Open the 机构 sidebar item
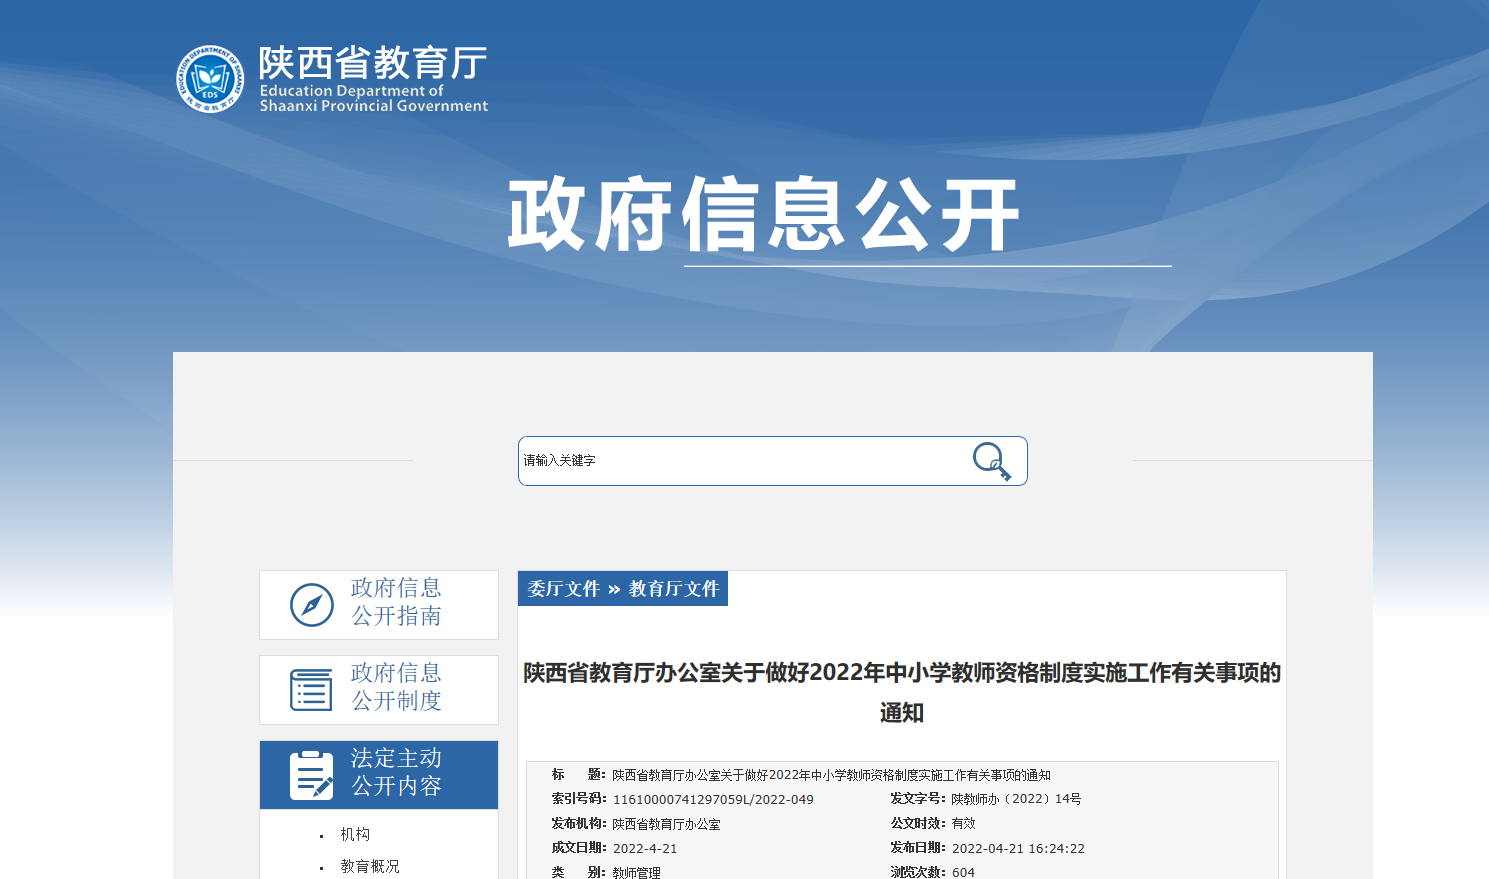Image resolution: width=1489 pixels, height=879 pixels. coord(355,834)
